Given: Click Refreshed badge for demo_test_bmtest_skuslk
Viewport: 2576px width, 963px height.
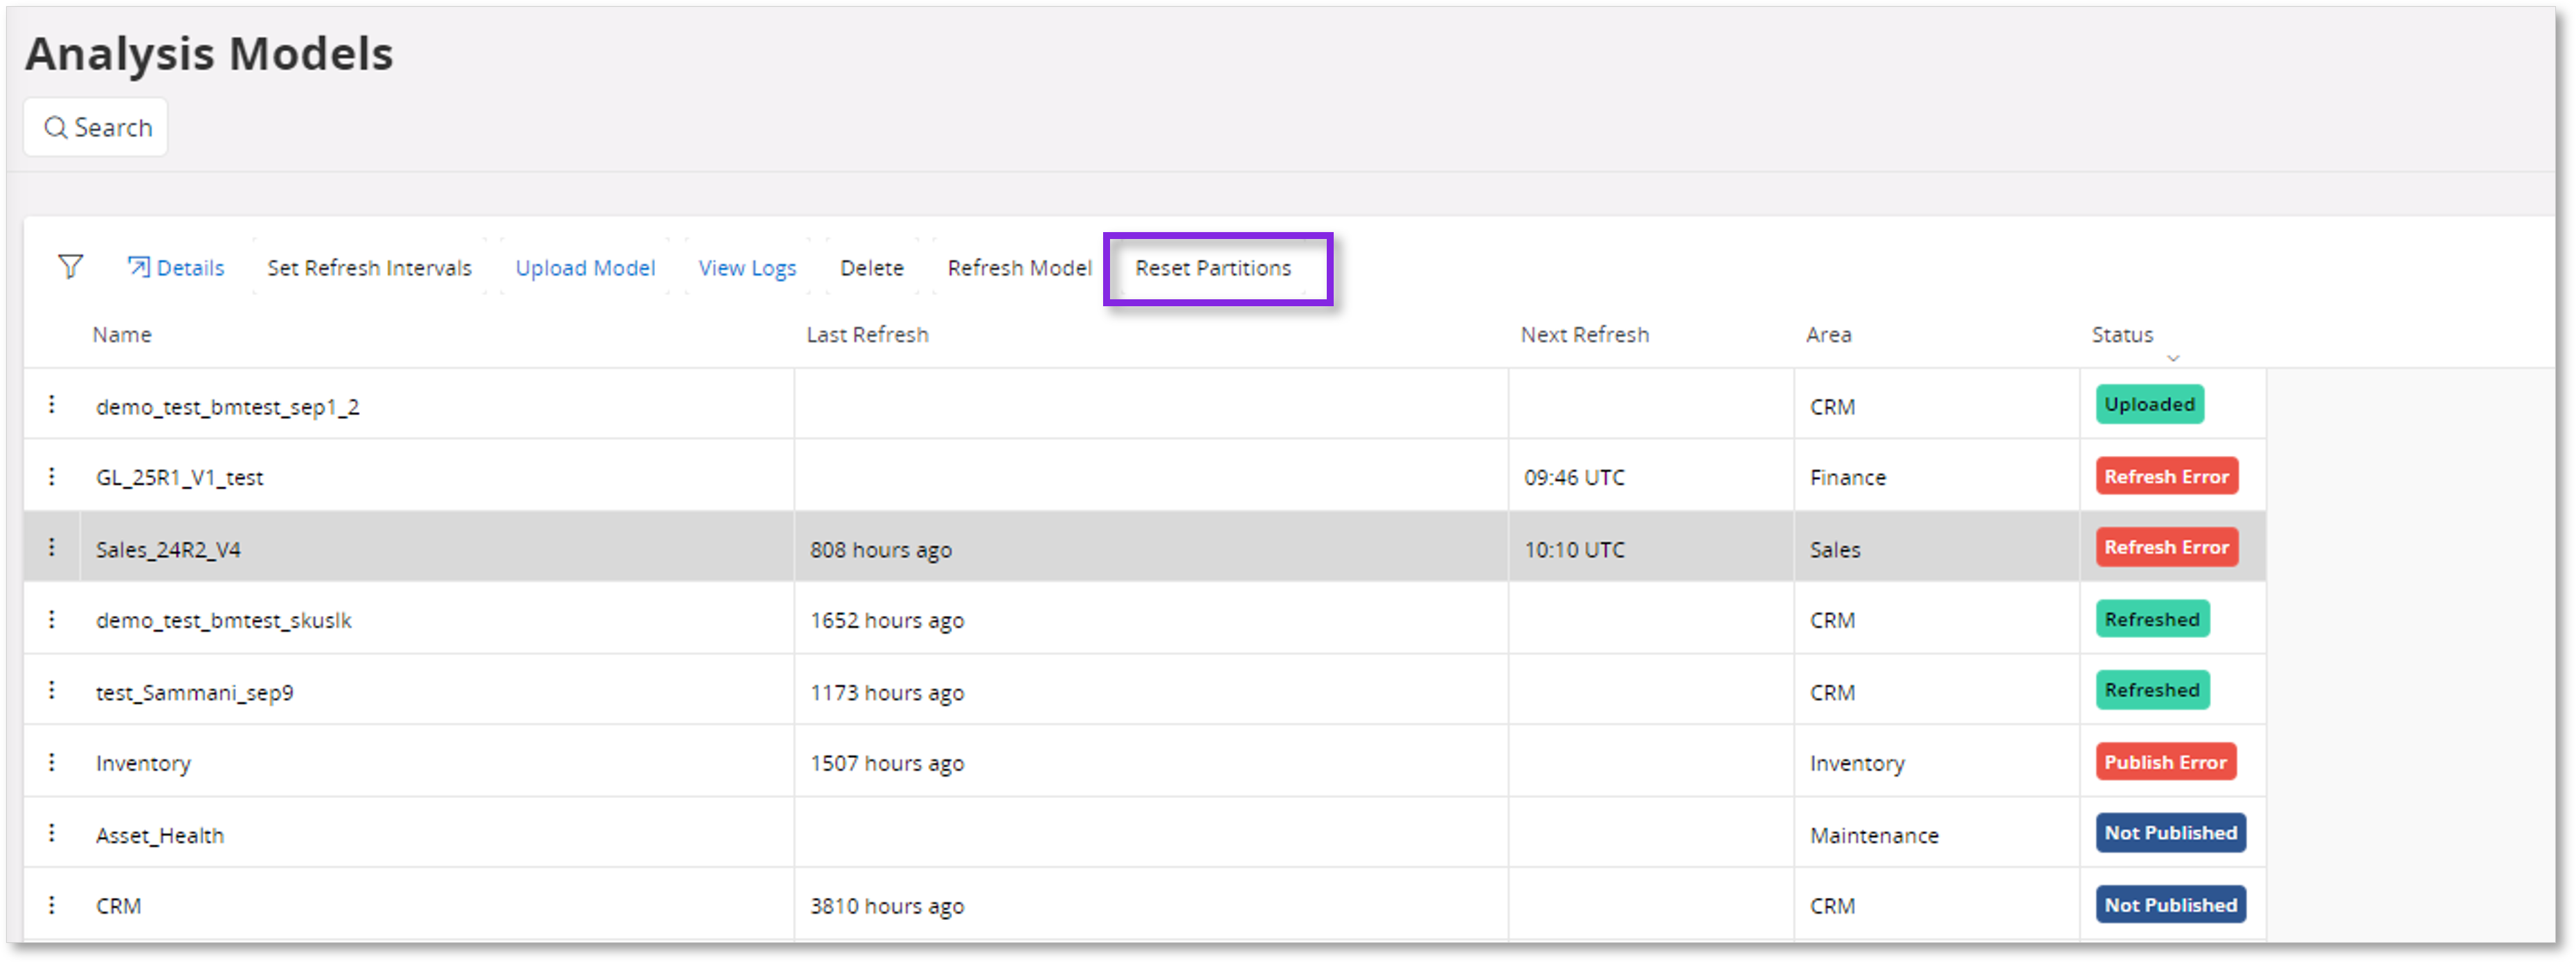Looking at the screenshot, I should 2152,619.
